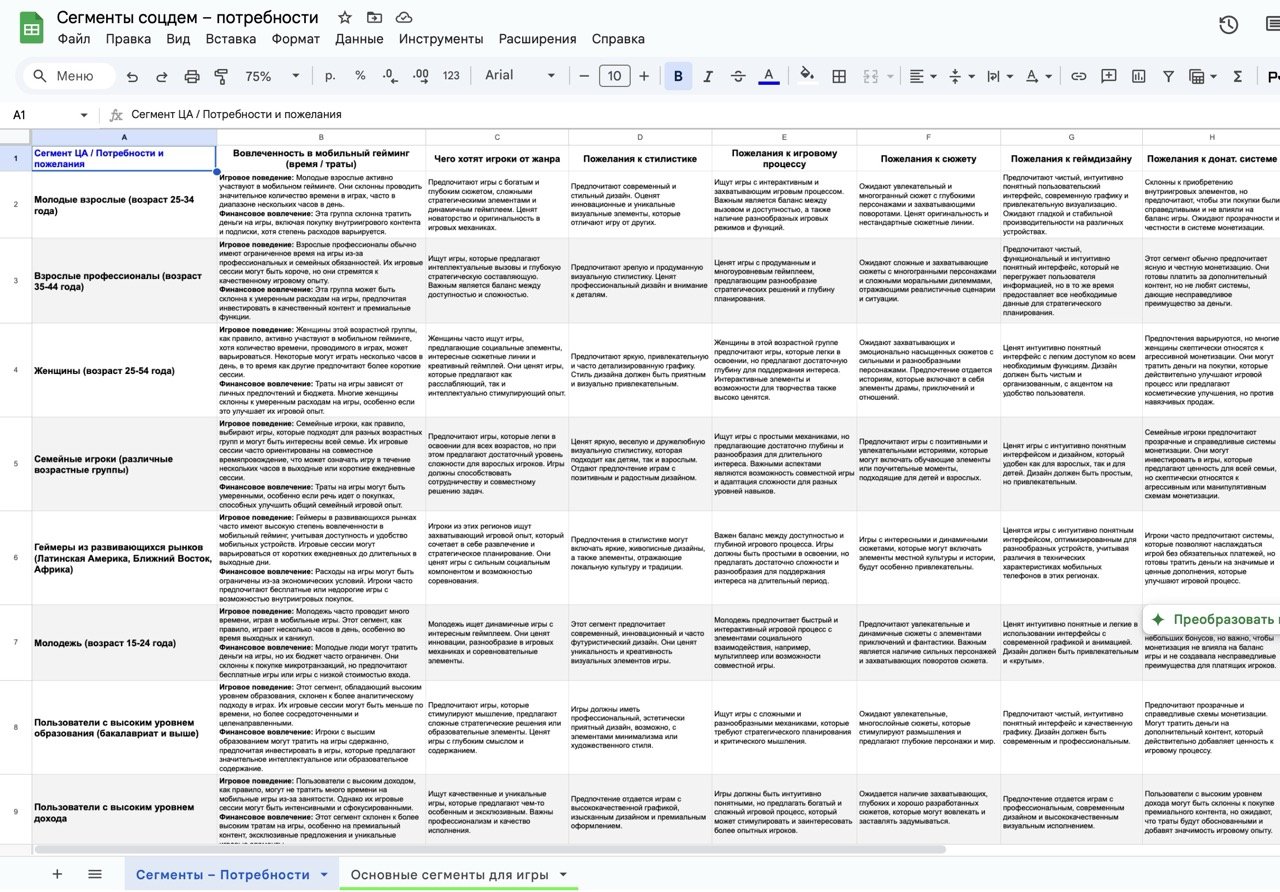Viewport: 1280px width, 892px height.
Task: Show the all sheets list
Action: pos(95,874)
